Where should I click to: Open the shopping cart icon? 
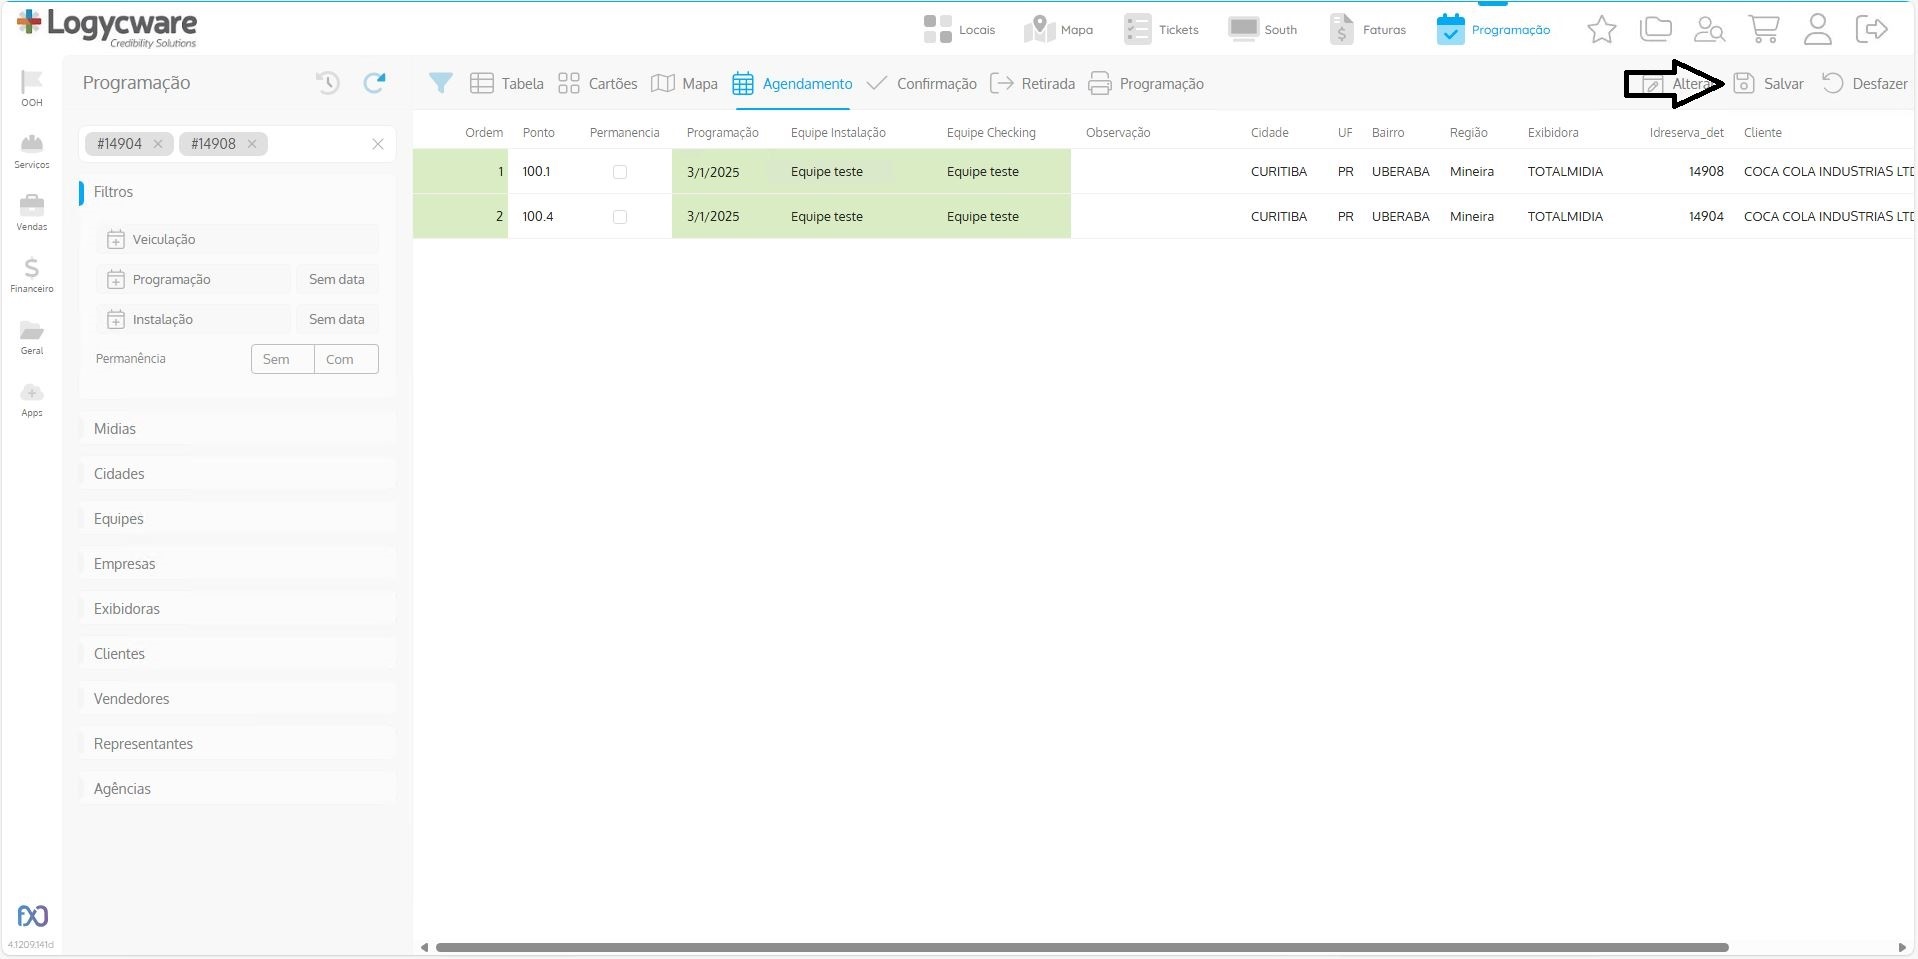point(1764,30)
